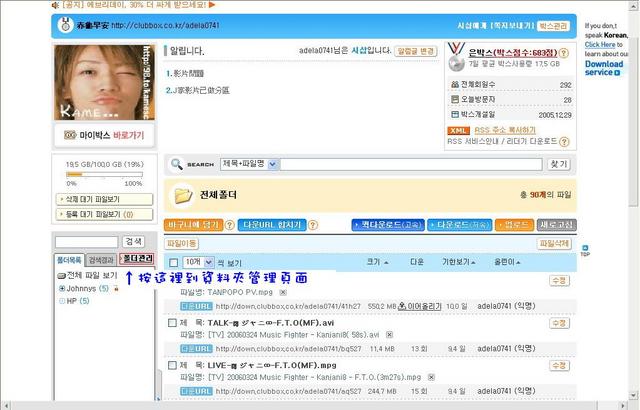
Task: Switch to the 폴더목록 tab
Action: 69,260
